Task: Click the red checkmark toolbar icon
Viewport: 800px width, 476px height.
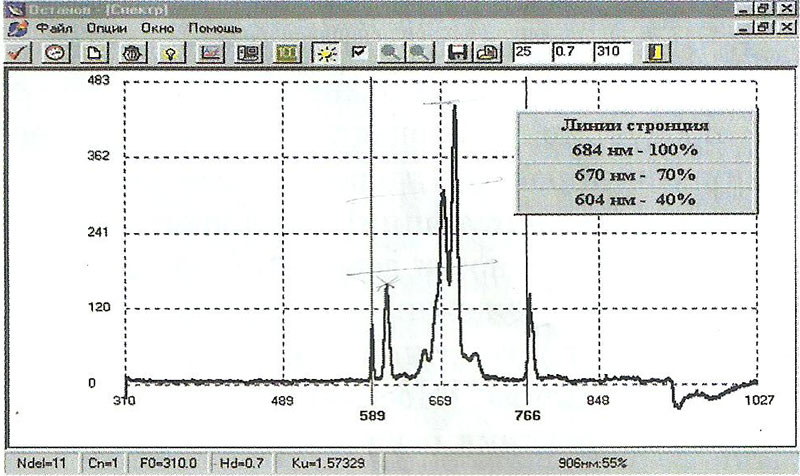Action: point(17,52)
